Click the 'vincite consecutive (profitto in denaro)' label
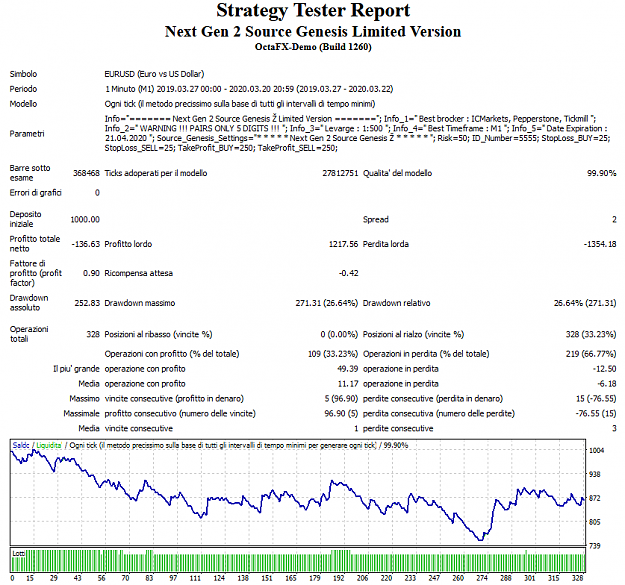 pos(174,399)
